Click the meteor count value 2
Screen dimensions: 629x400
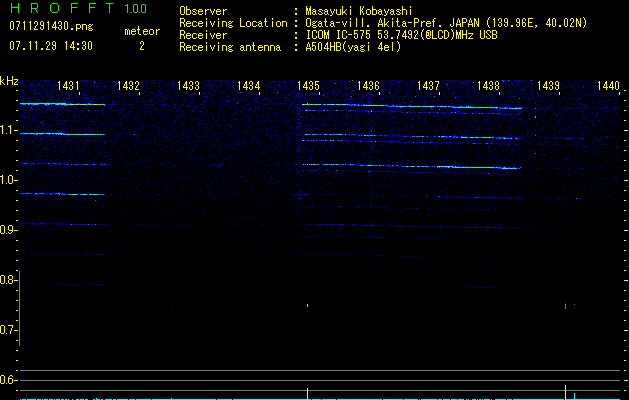click(142, 46)
